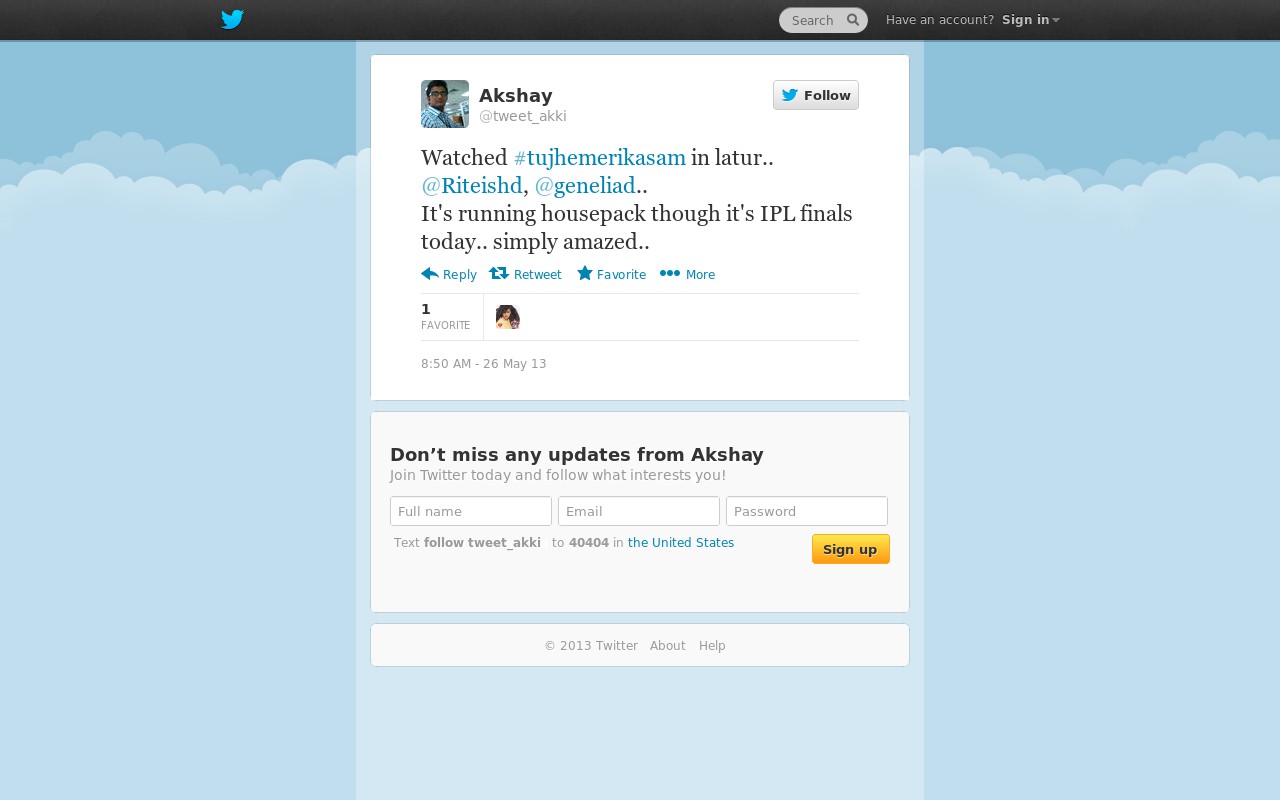The width and height of the screenshot is (1280, 800).
Task: Select the 'Don't miss any updates from Akshay' heading
Action: pyautogui.click(x=577, y=455)
